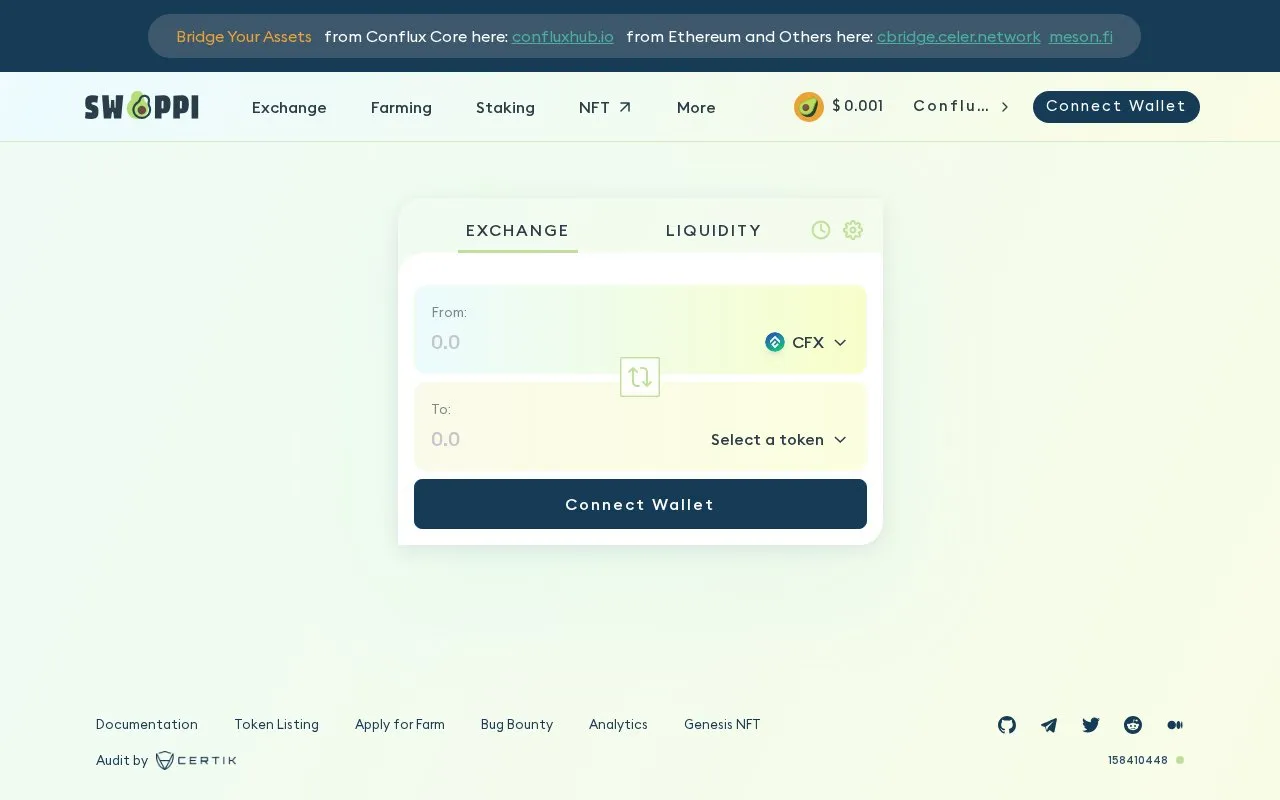The width and height of the screenshot is (1280, 800).
Task: Switch to the LIQUIDITY tab
Action: click(714, 231)
